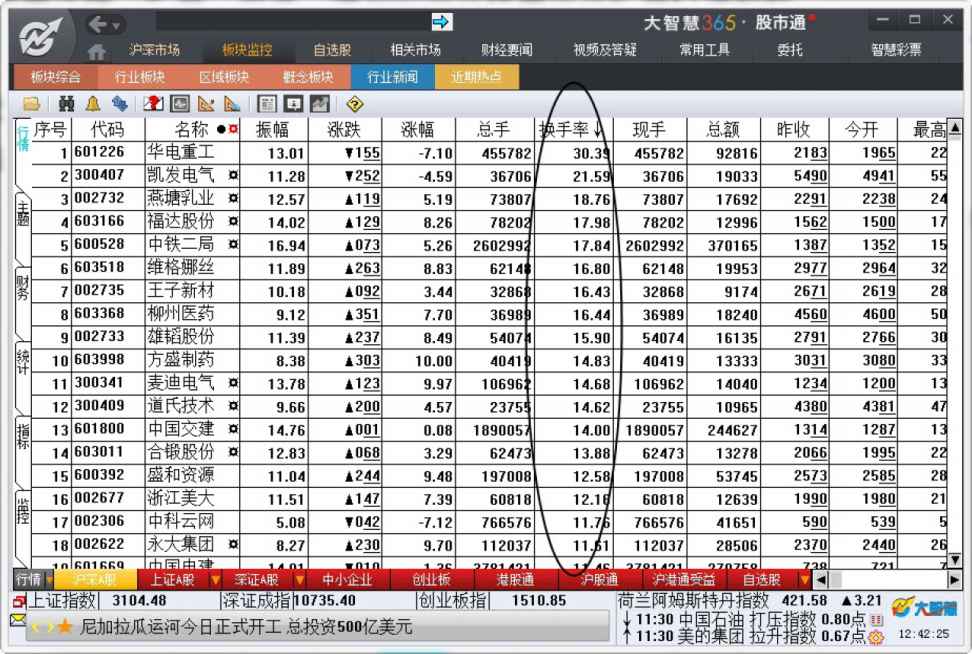Click the red window icon beside 上证指数
This screenshot has width=972, height=654.
[19, 601]
